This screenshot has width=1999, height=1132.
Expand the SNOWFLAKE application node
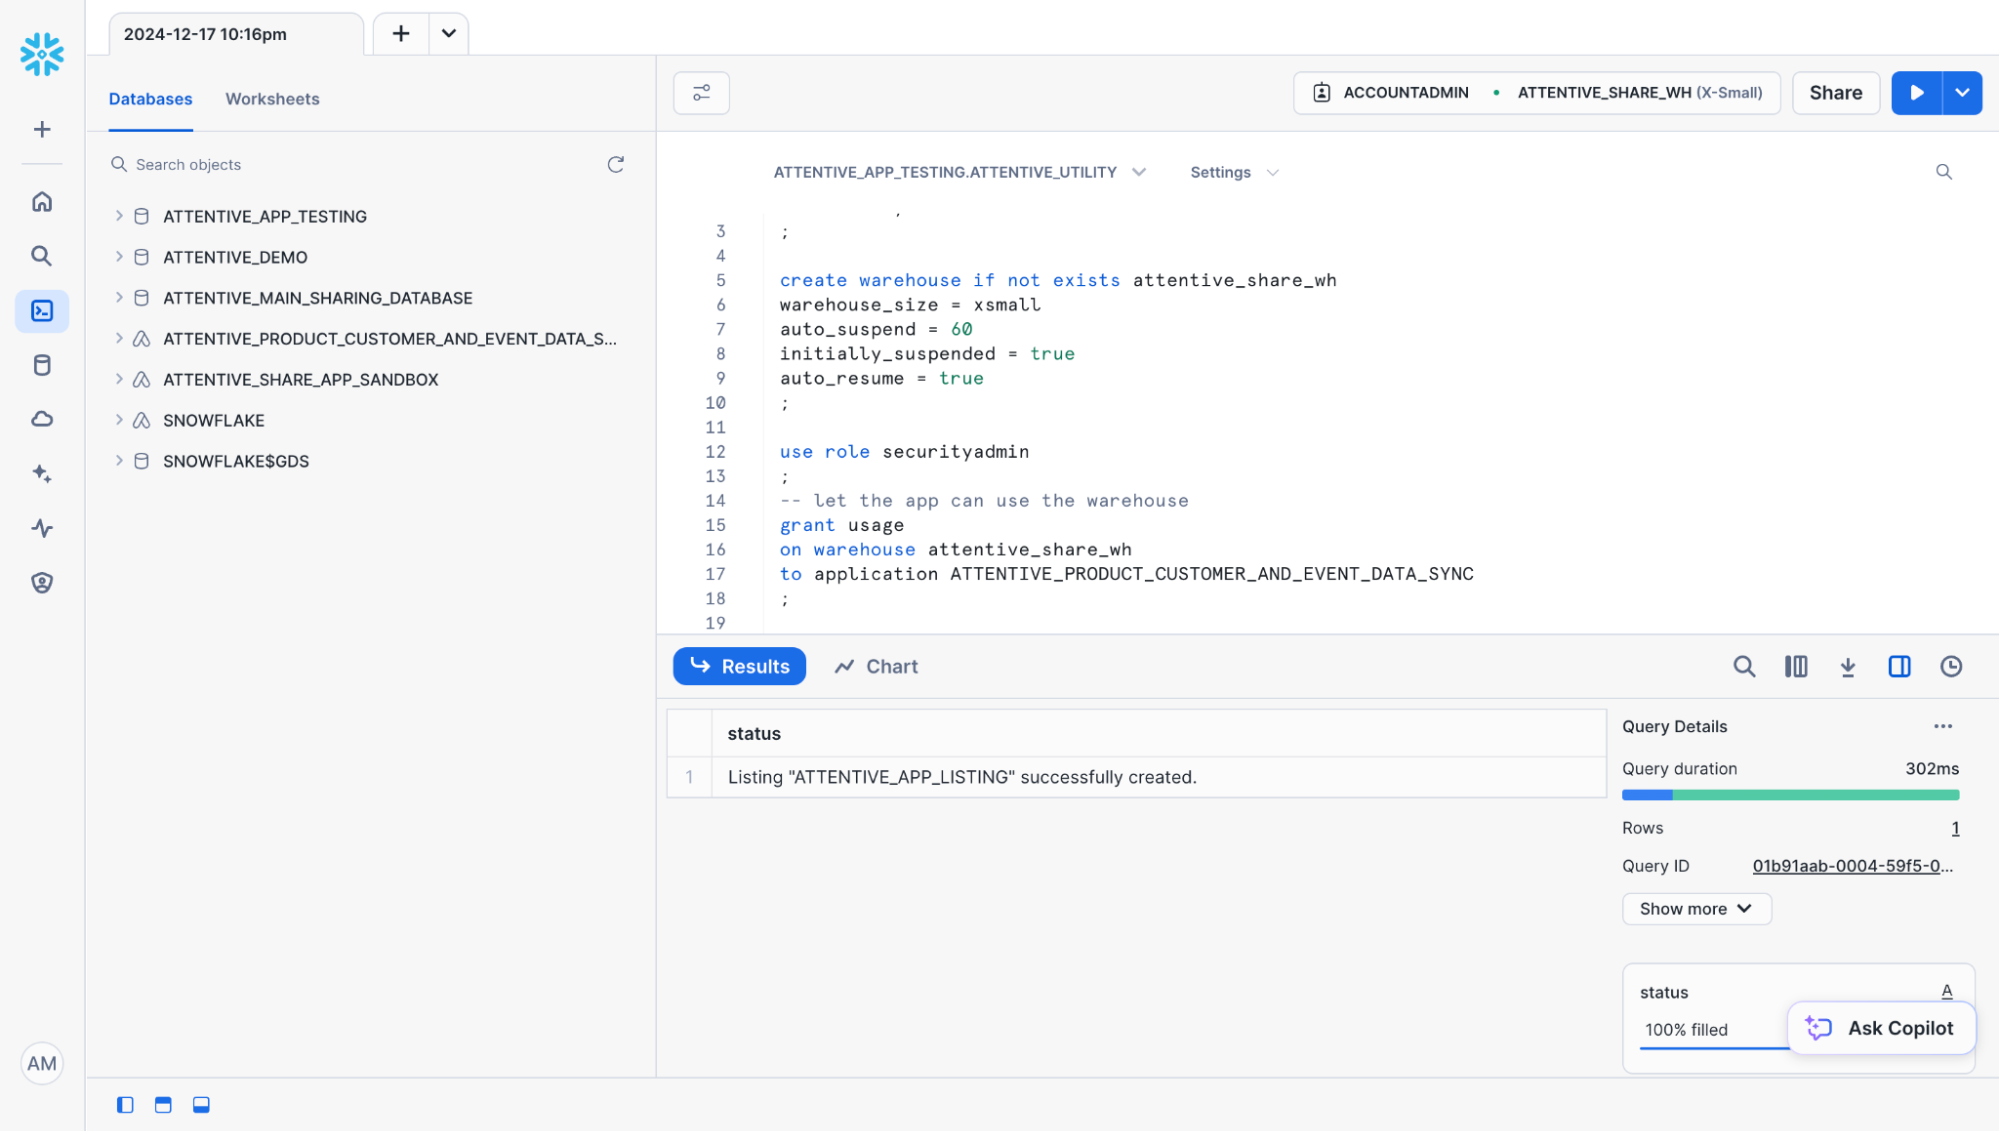pyautogui.click(x=119, y=420)
